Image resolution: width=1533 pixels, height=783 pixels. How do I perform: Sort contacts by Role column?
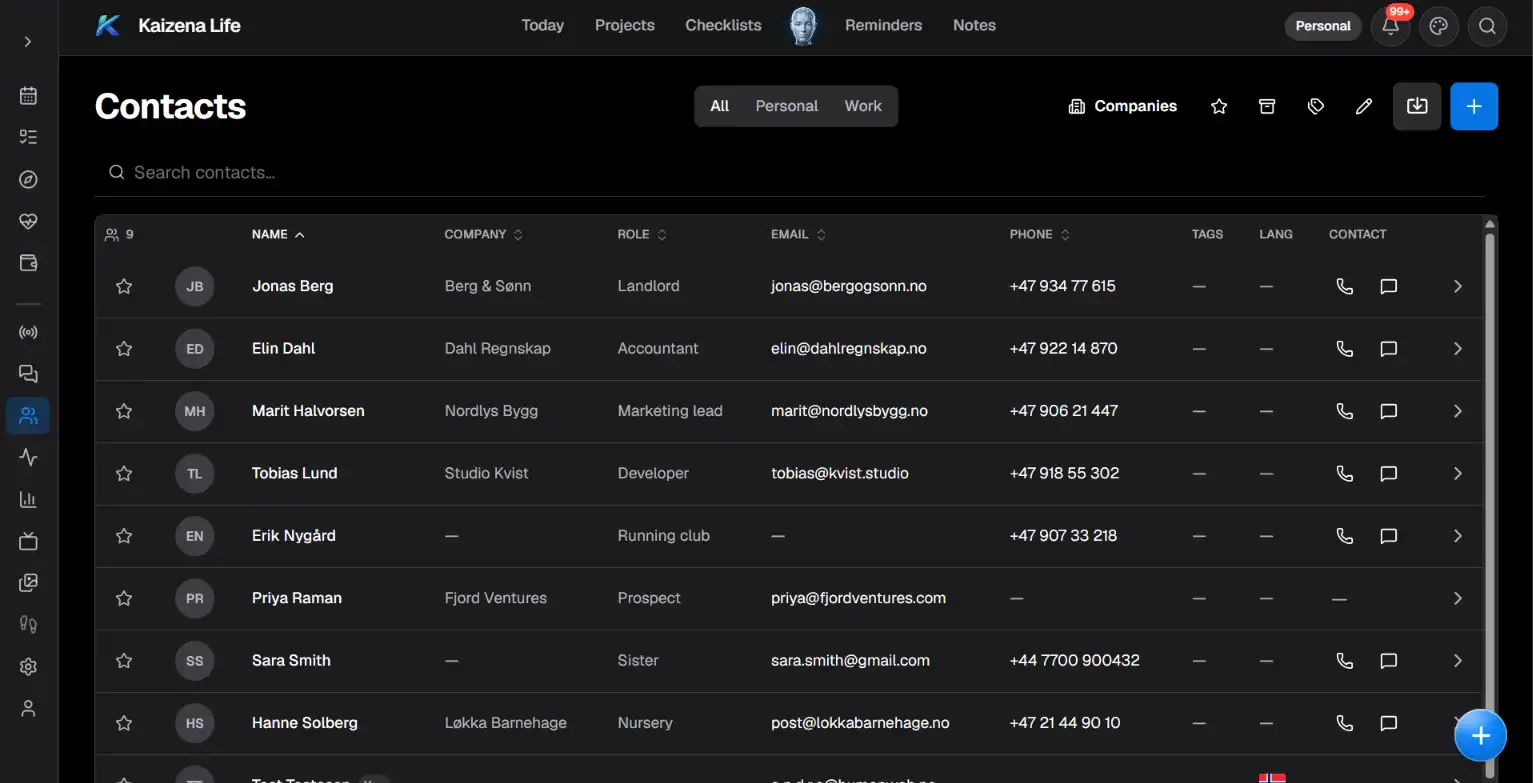click(x=642, y=234)
